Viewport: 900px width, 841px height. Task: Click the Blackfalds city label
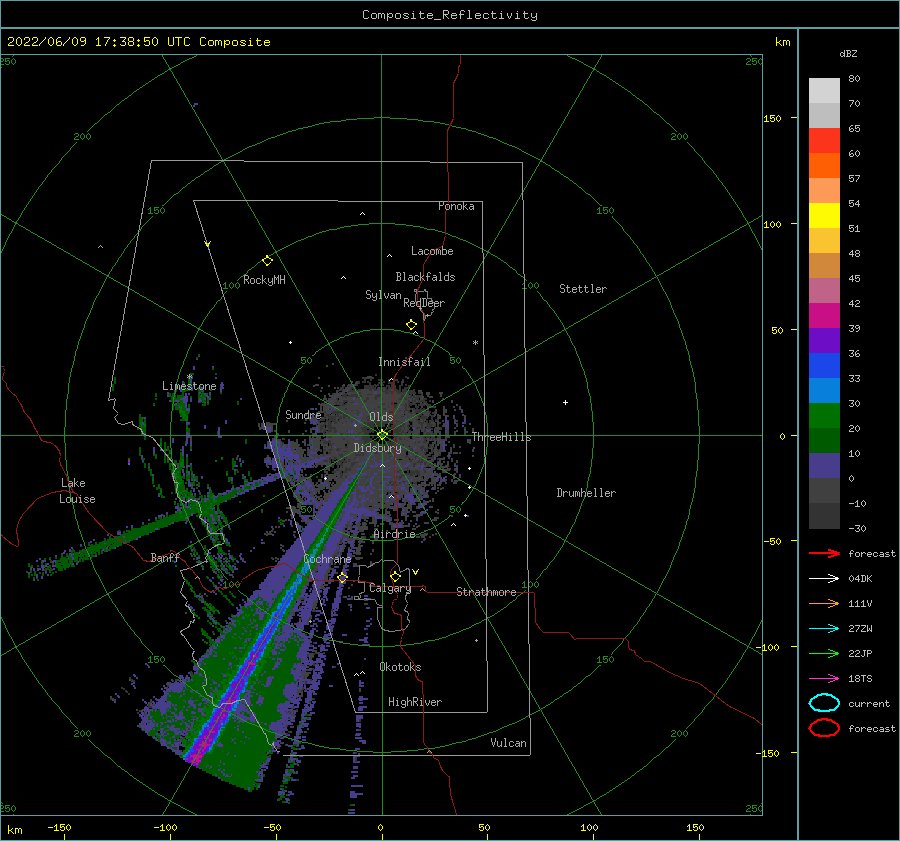[x=425, y=277]
